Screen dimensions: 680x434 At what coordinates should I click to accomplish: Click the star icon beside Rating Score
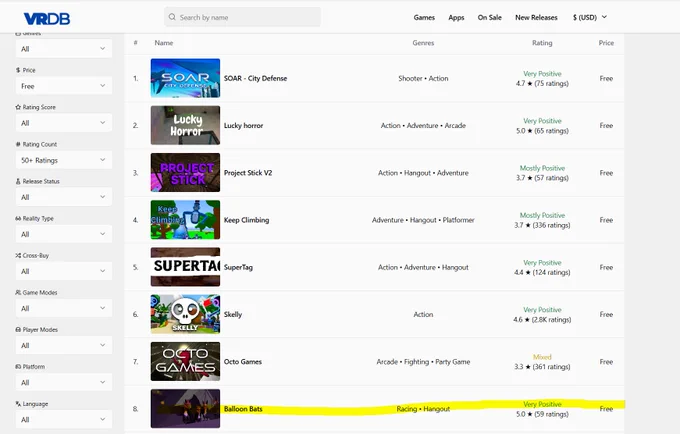click(x=18, y=107)
